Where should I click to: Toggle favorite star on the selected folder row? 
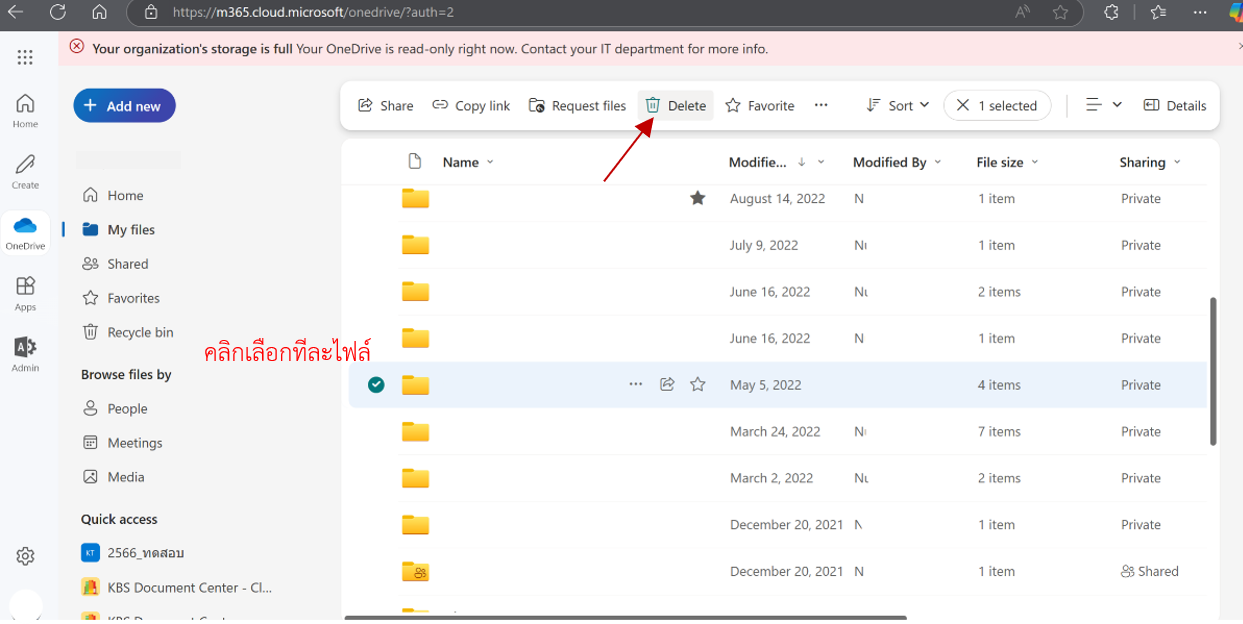coord(698,385)
